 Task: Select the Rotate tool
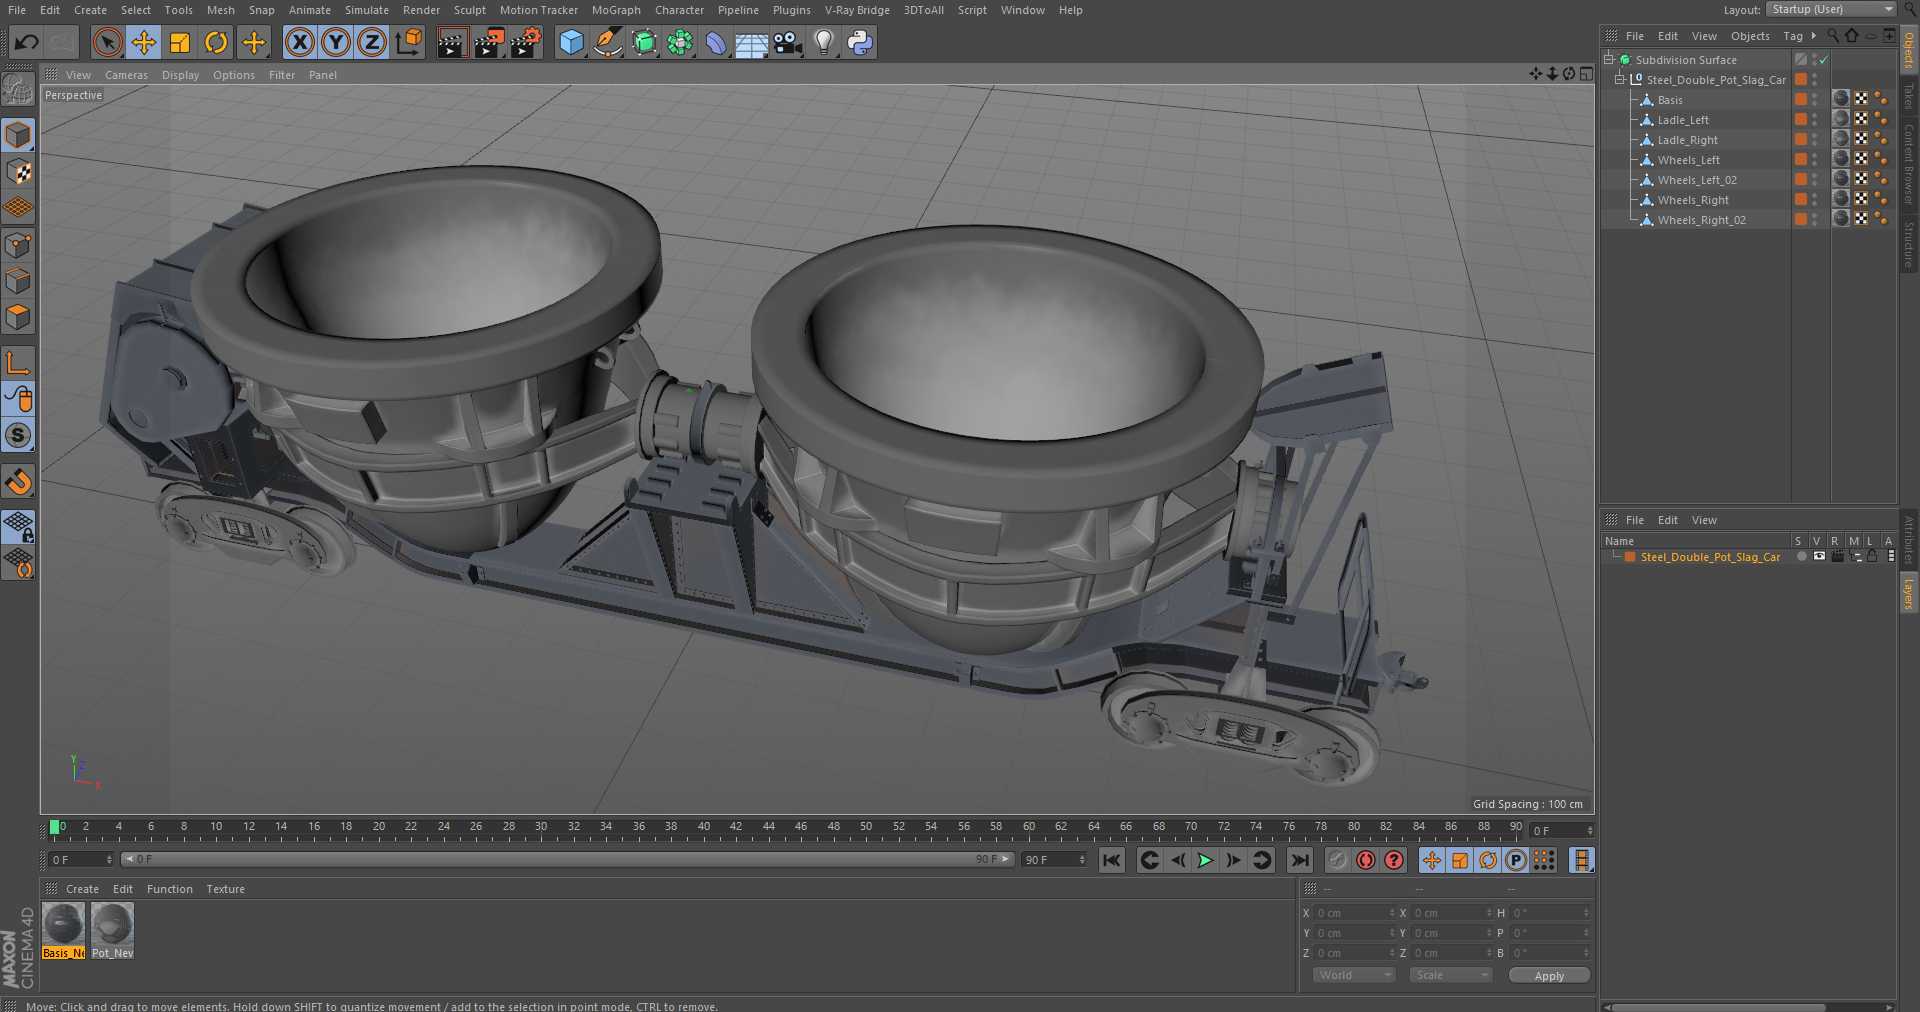coord(216,42)
